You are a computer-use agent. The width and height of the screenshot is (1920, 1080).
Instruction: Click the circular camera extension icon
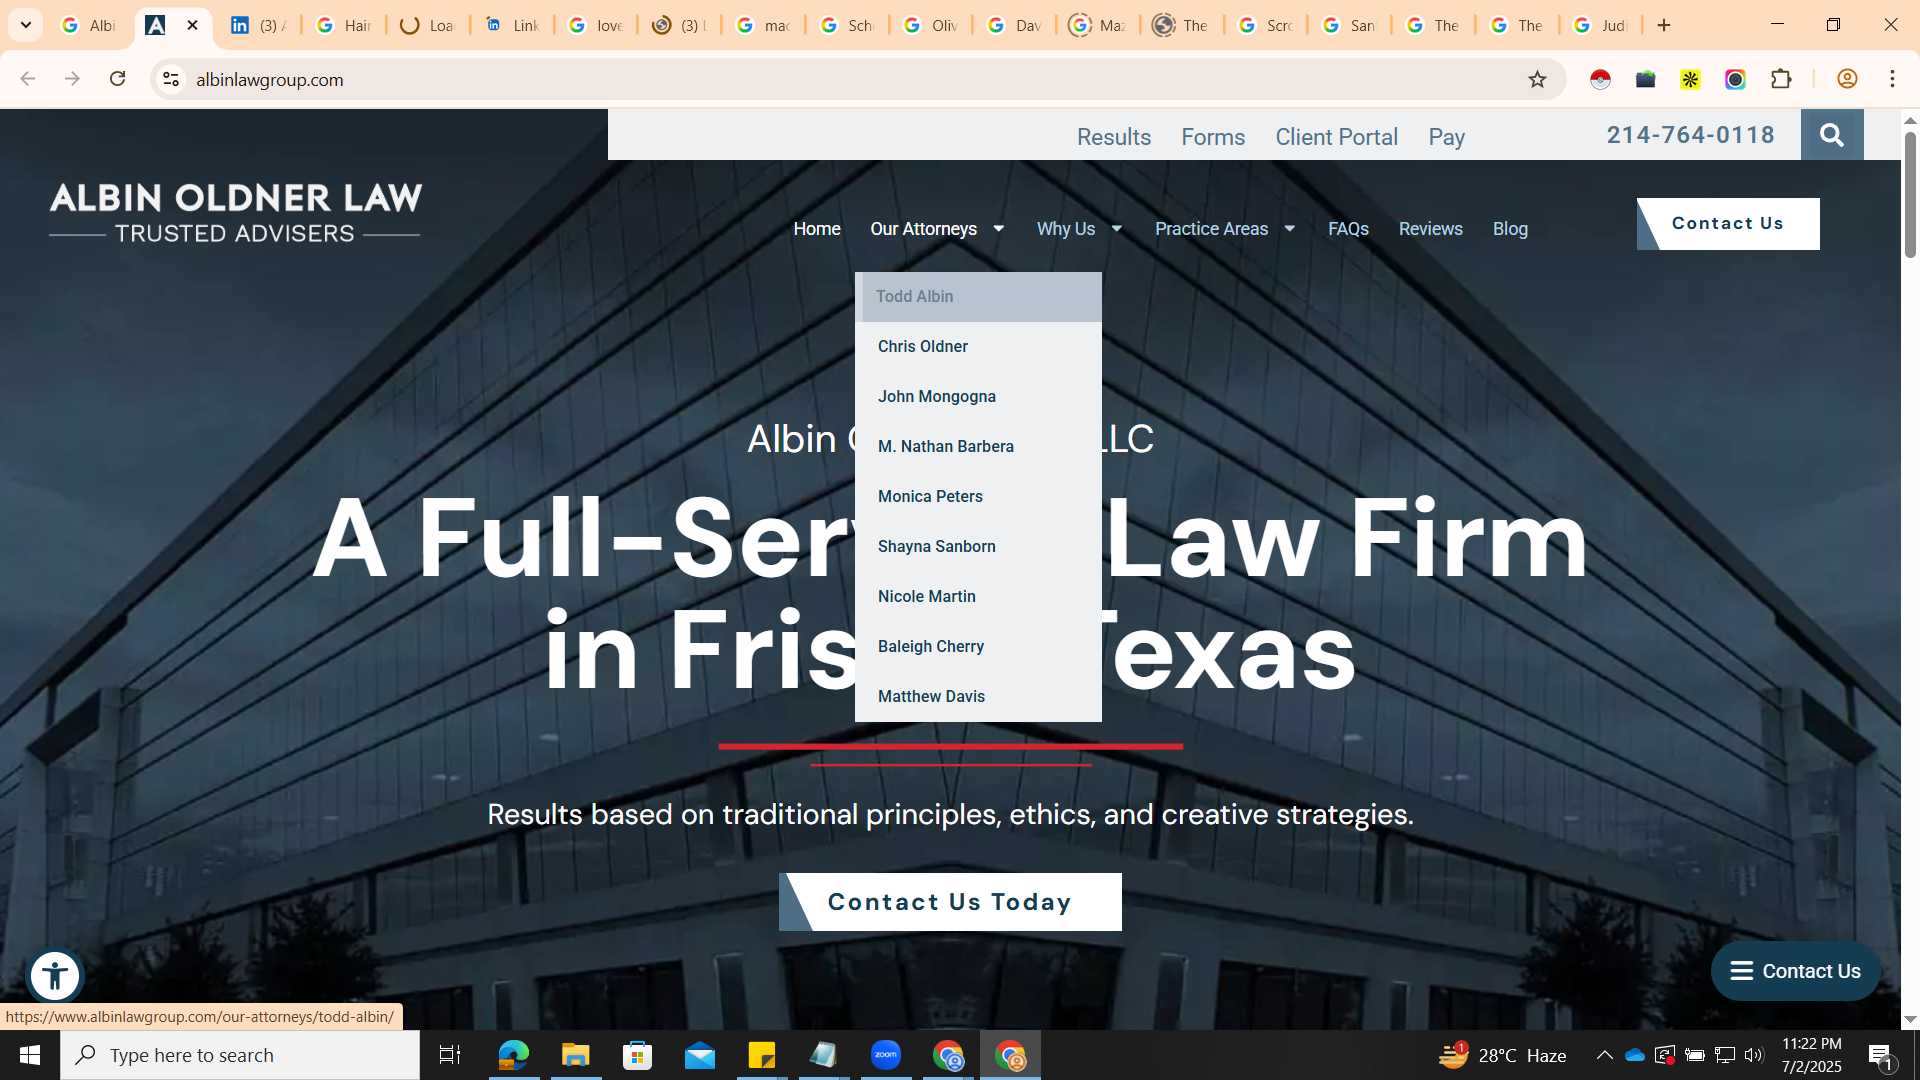1735,79
